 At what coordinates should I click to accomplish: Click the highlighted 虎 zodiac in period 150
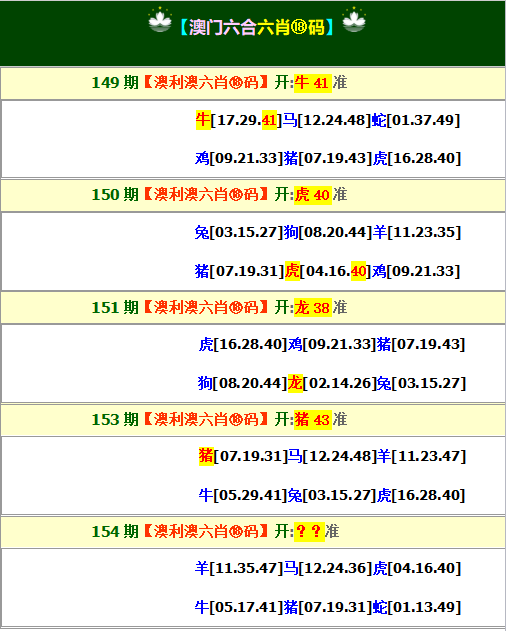click(x=292, y=271)
